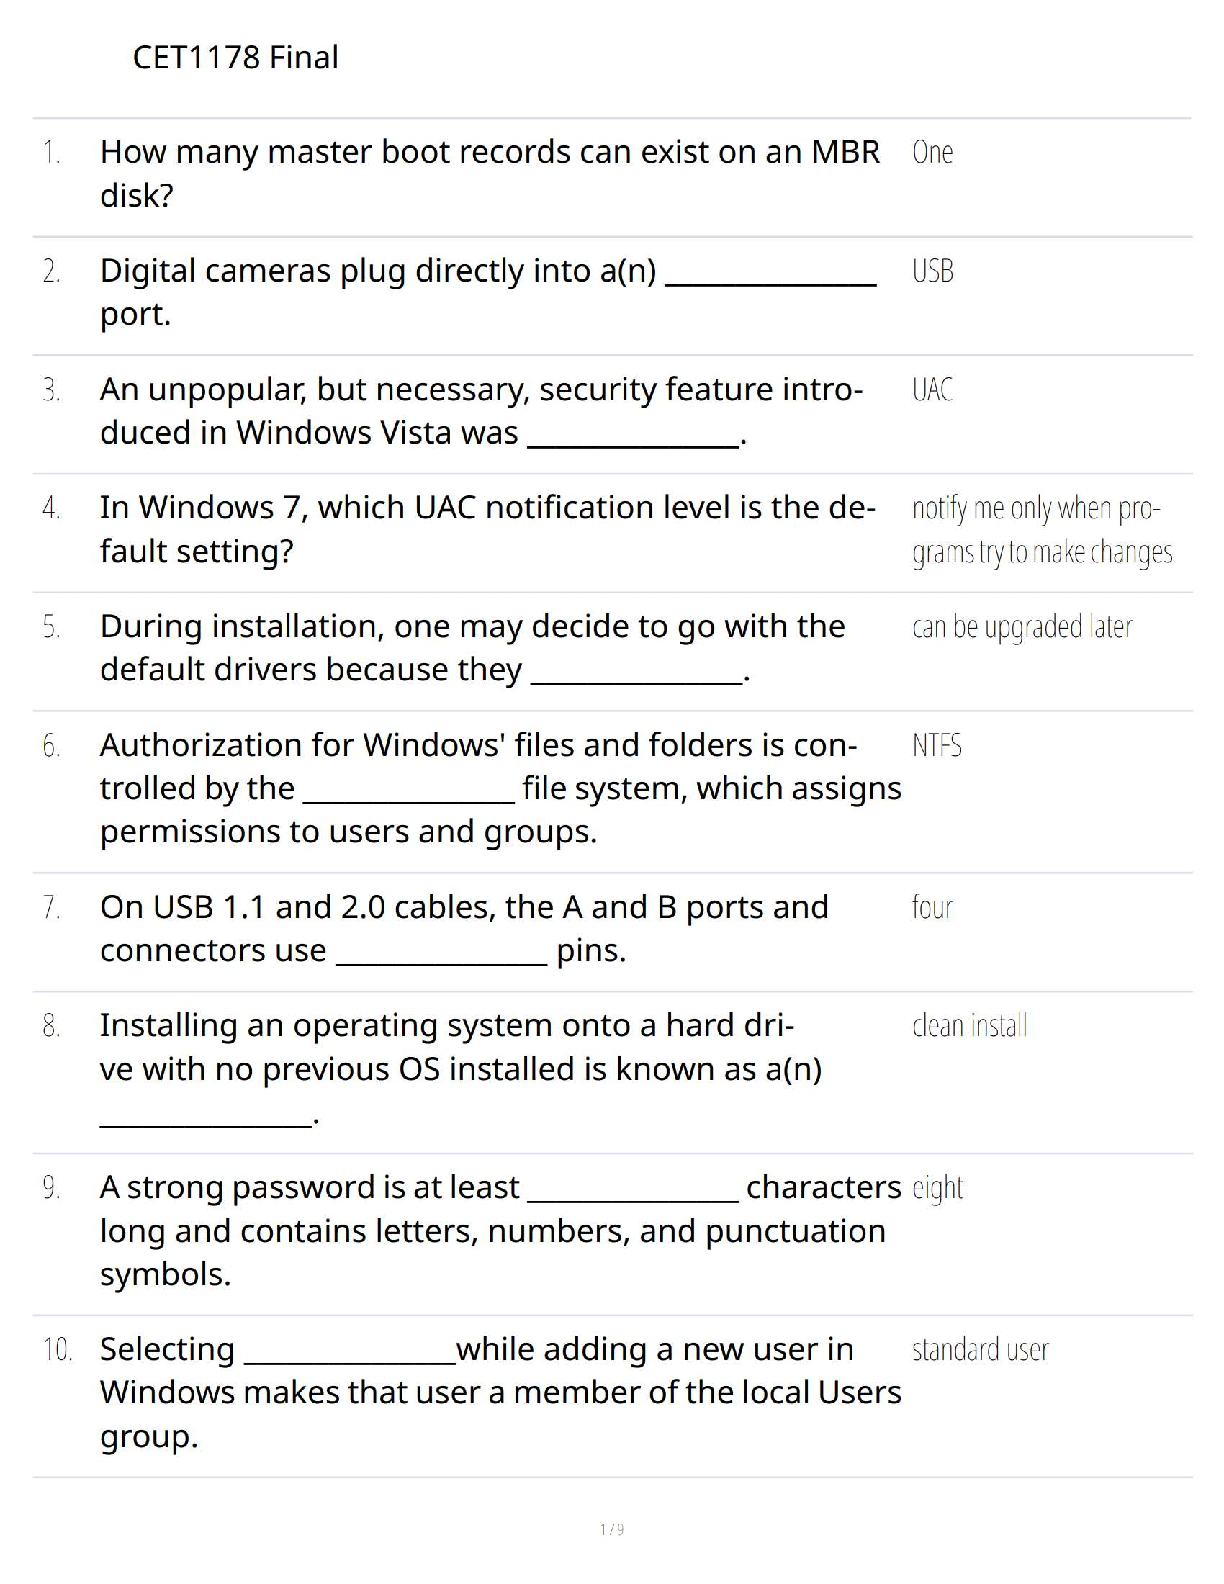Click the blank before 'file system' in question 6
Viewport: 1224px width, 1584px height.
click(x=408, y=799)
